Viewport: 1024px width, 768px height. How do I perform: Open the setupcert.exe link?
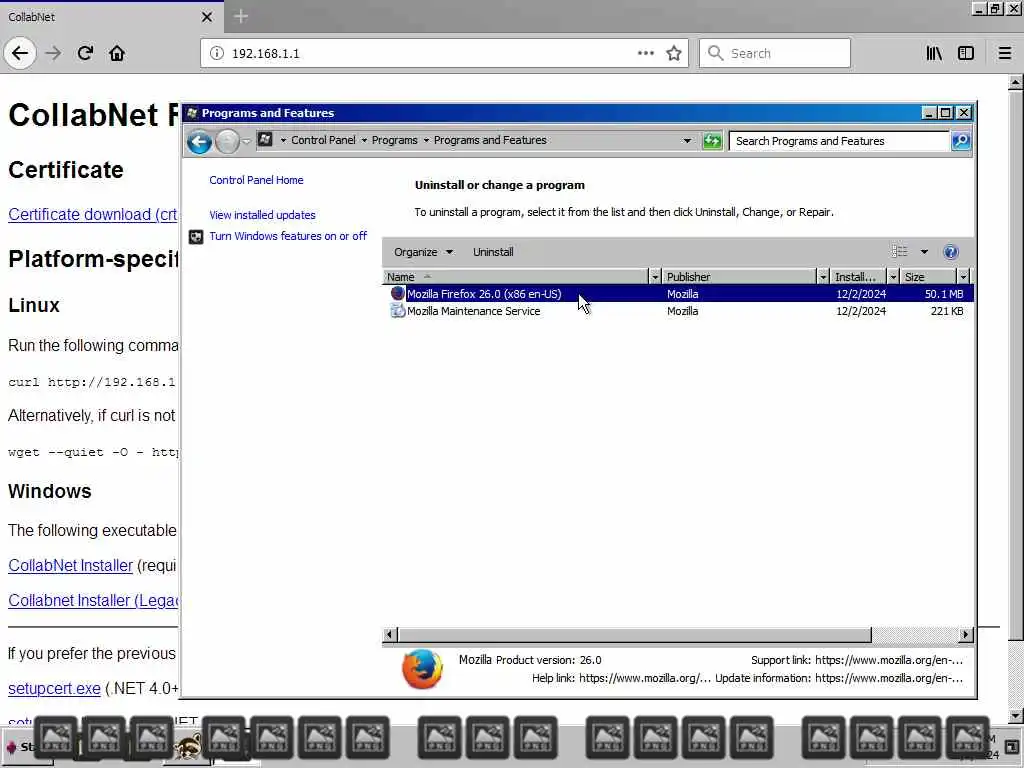(x=54, y=688)
